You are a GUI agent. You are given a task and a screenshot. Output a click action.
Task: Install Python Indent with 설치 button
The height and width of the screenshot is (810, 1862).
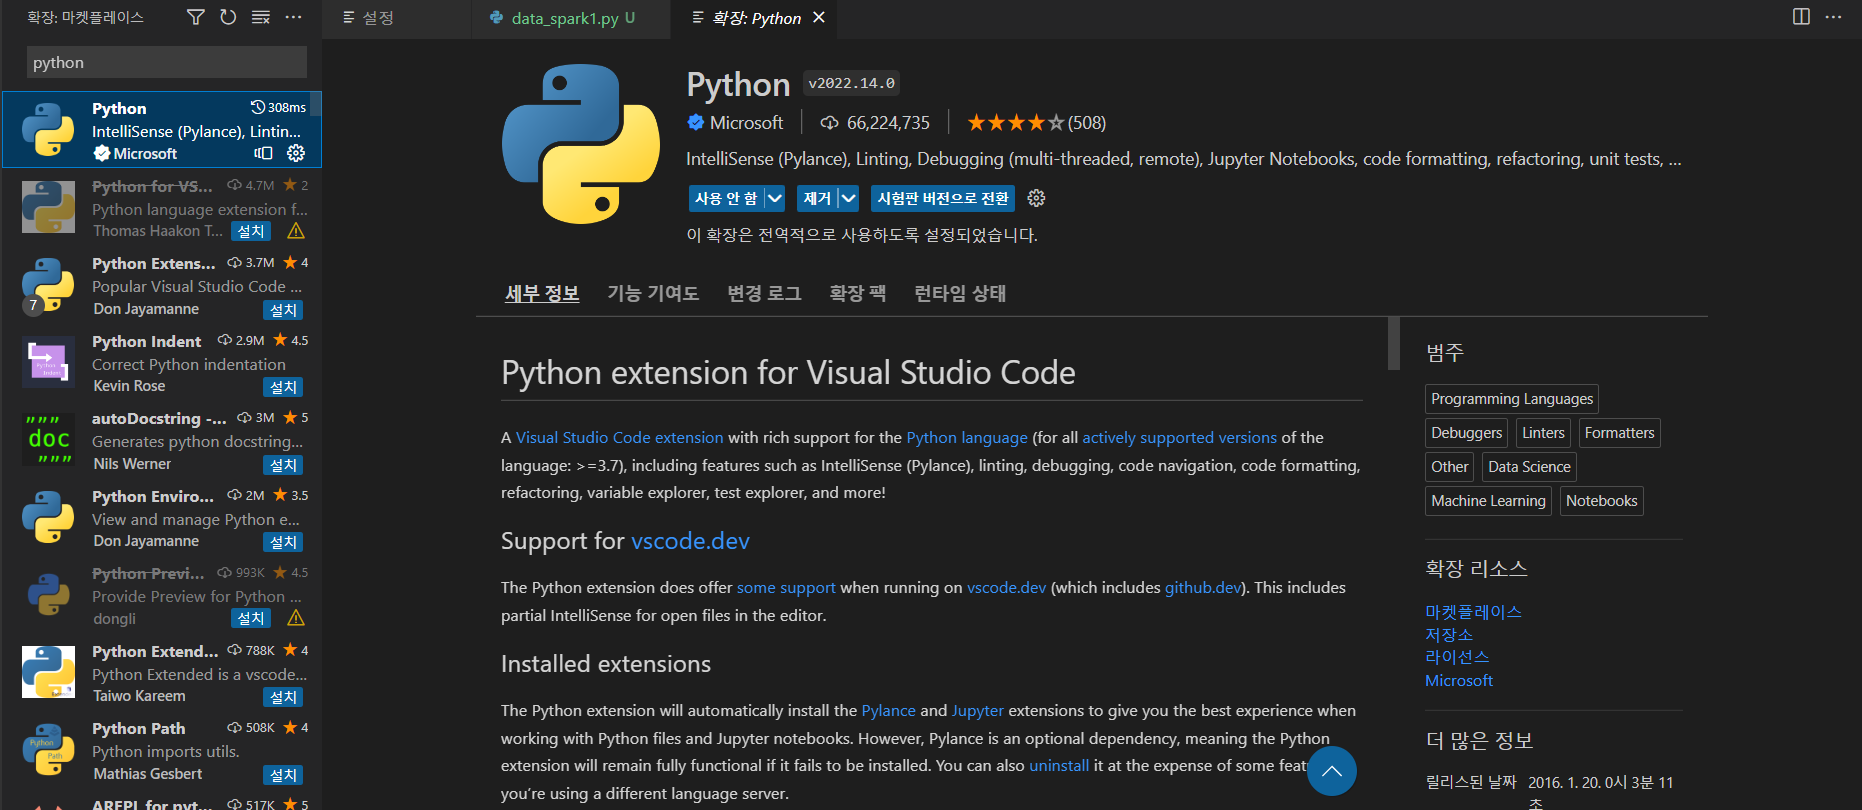tap(283, 387)
